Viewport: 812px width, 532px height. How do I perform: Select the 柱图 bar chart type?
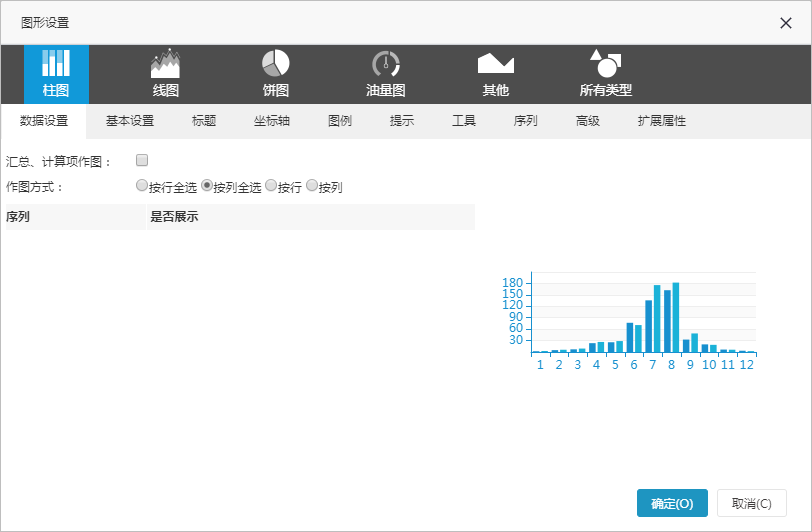click(56, 74)
